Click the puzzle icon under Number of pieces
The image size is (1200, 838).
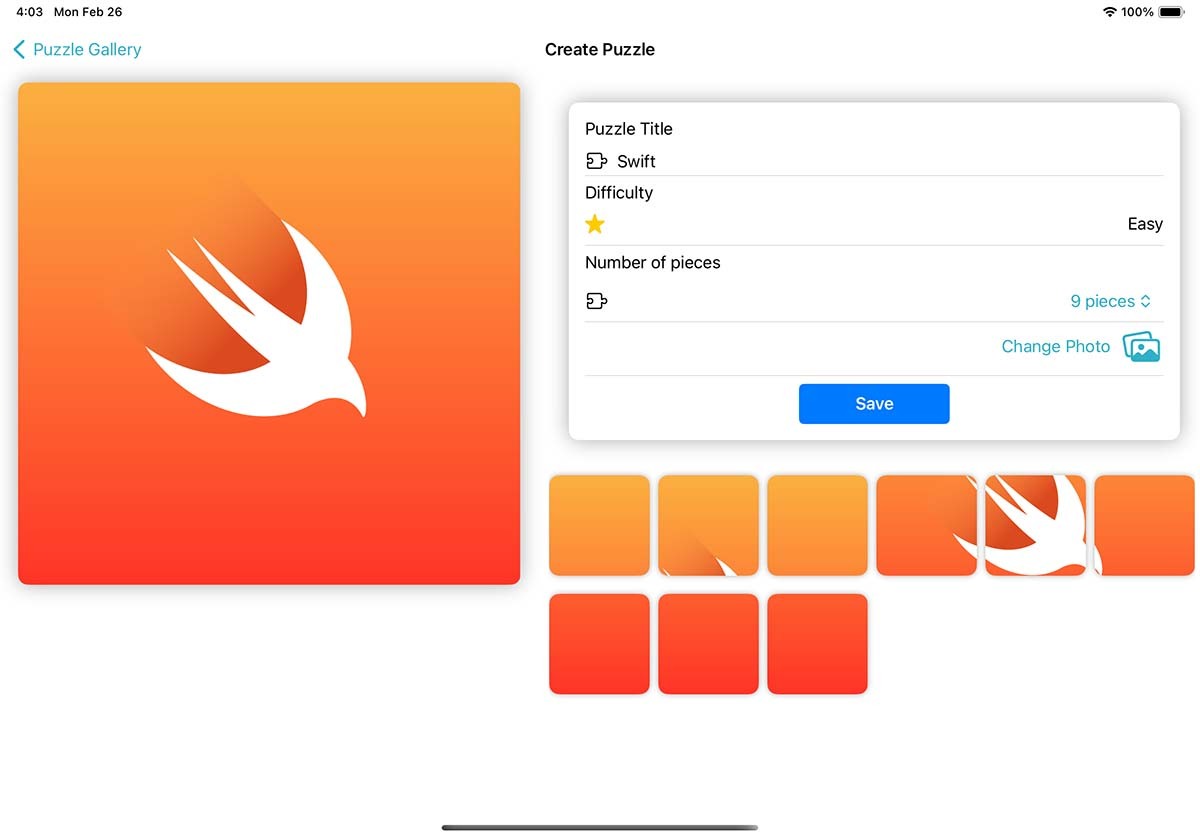pyautogui.click(x=596, y=301)
